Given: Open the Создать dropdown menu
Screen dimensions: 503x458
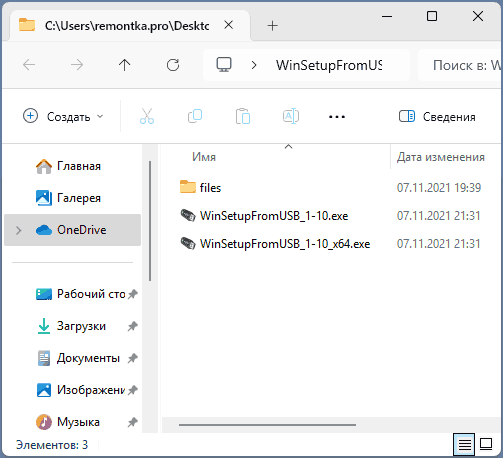Looking at the screenshot, I should 63,116.
